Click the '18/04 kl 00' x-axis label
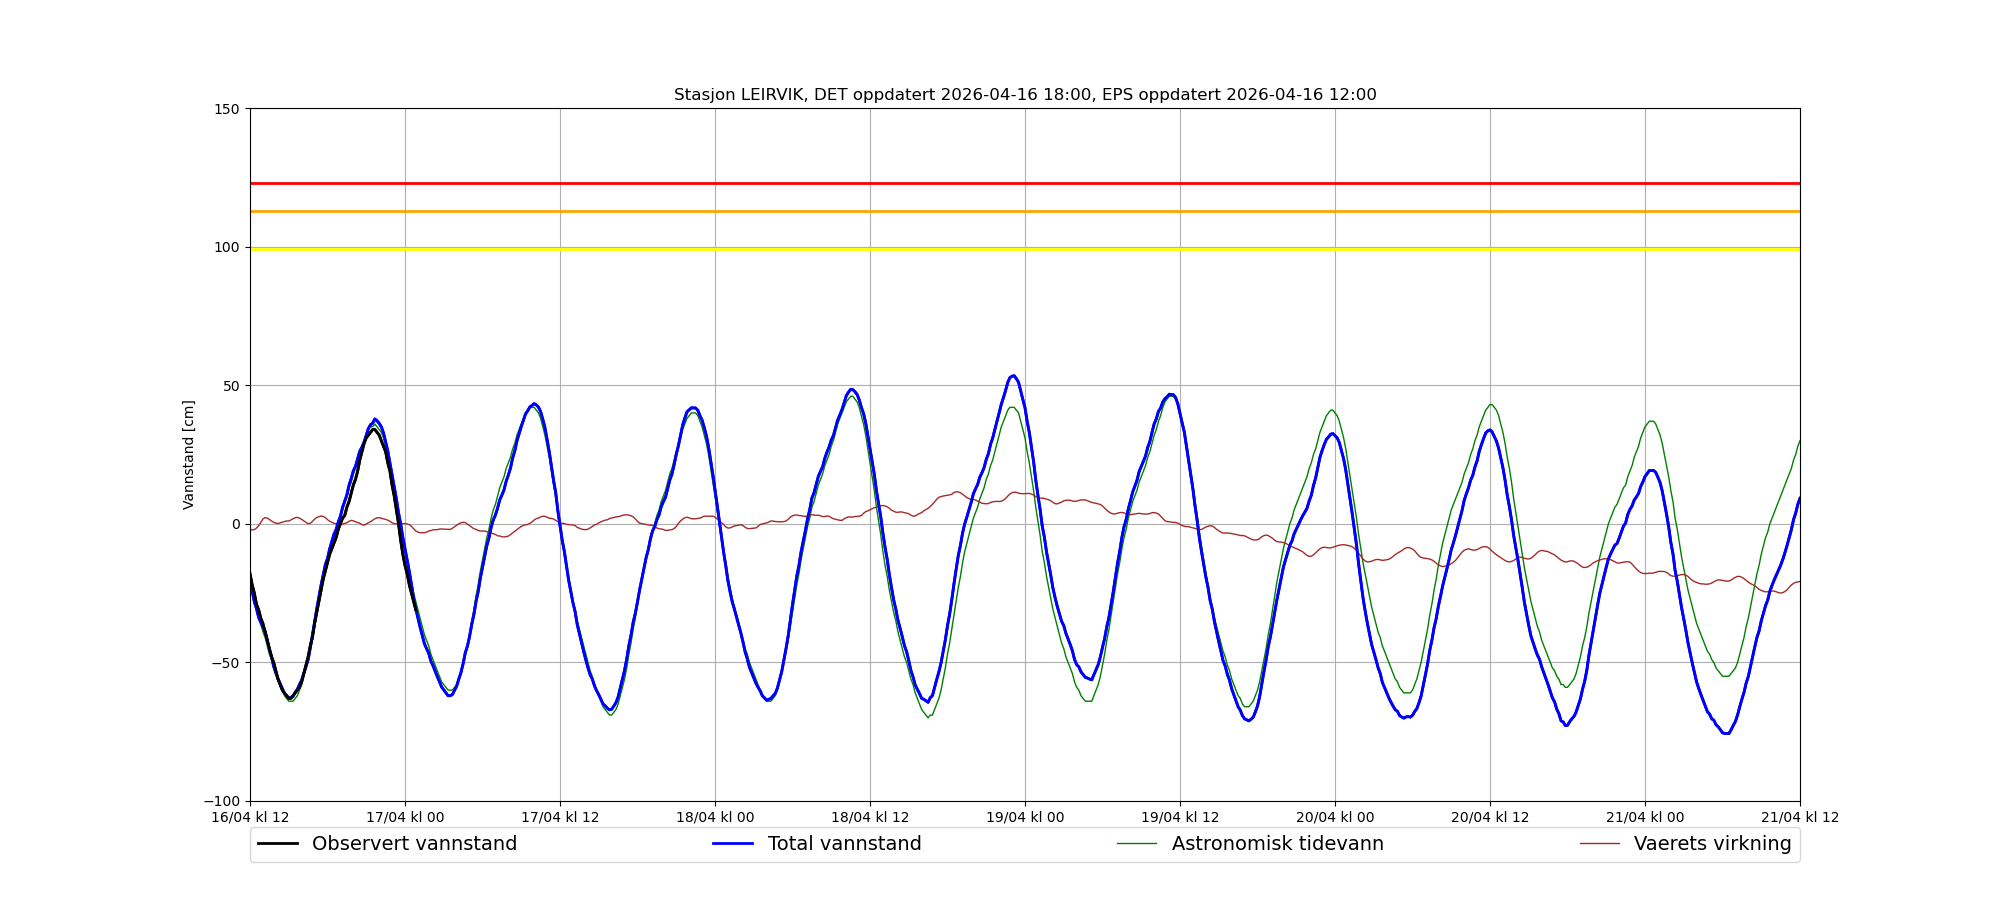Image resolution: width=2000 pixels, height=900 pixels. tap(715, 817)
